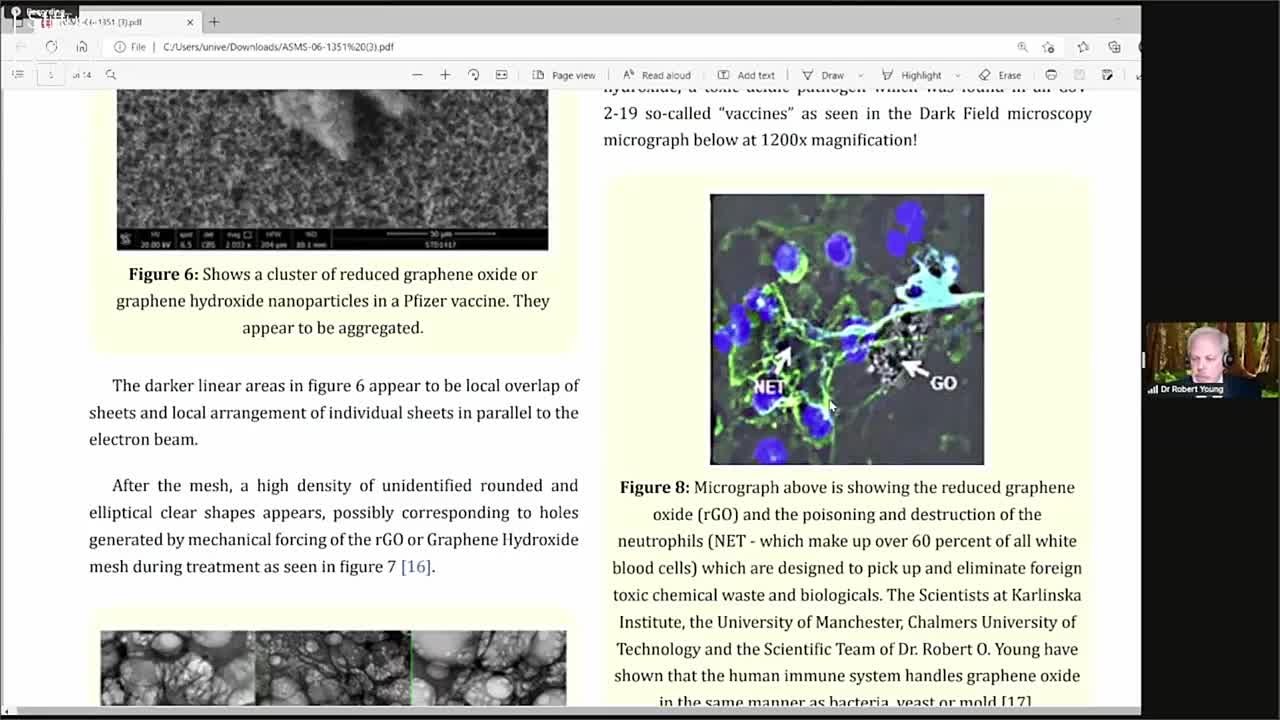Image resolution: width=1280 pixels, height=720 pixels.
Task: Click the Save as icon
Action: [x=1107, y=75]
